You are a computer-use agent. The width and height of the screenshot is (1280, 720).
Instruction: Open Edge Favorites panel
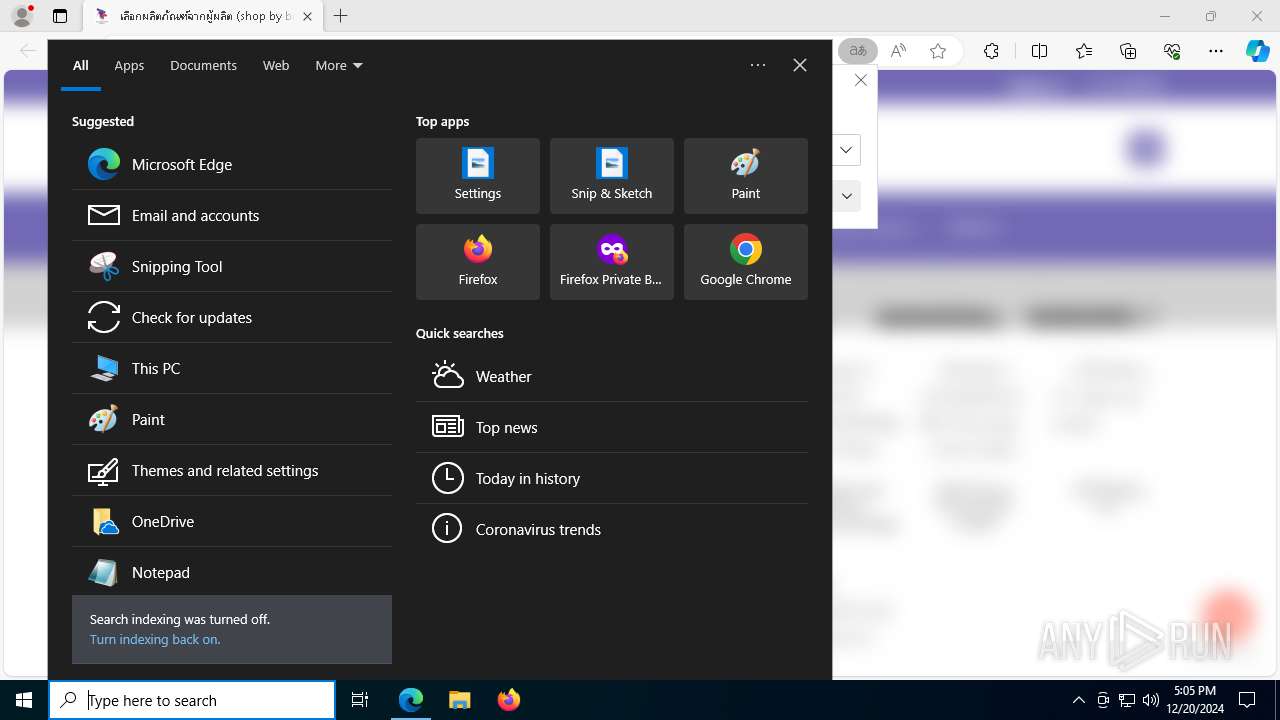1084,51
